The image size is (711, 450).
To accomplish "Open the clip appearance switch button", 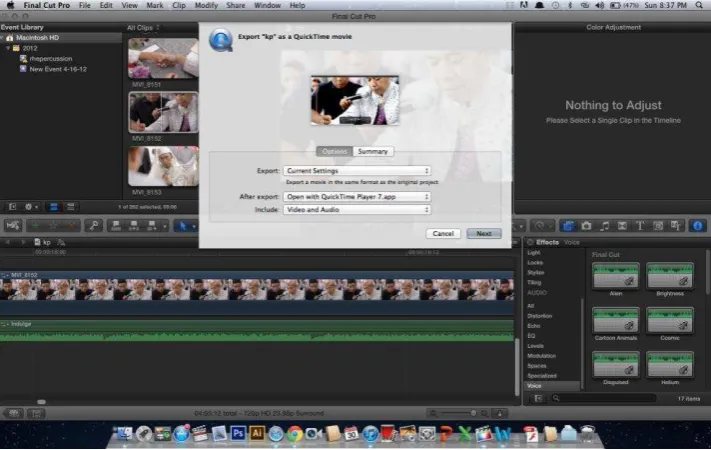I will tap(500, 413).
